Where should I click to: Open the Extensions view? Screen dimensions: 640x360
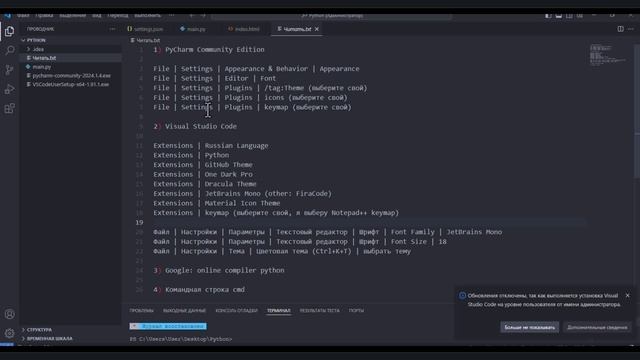tap(9, 108)
